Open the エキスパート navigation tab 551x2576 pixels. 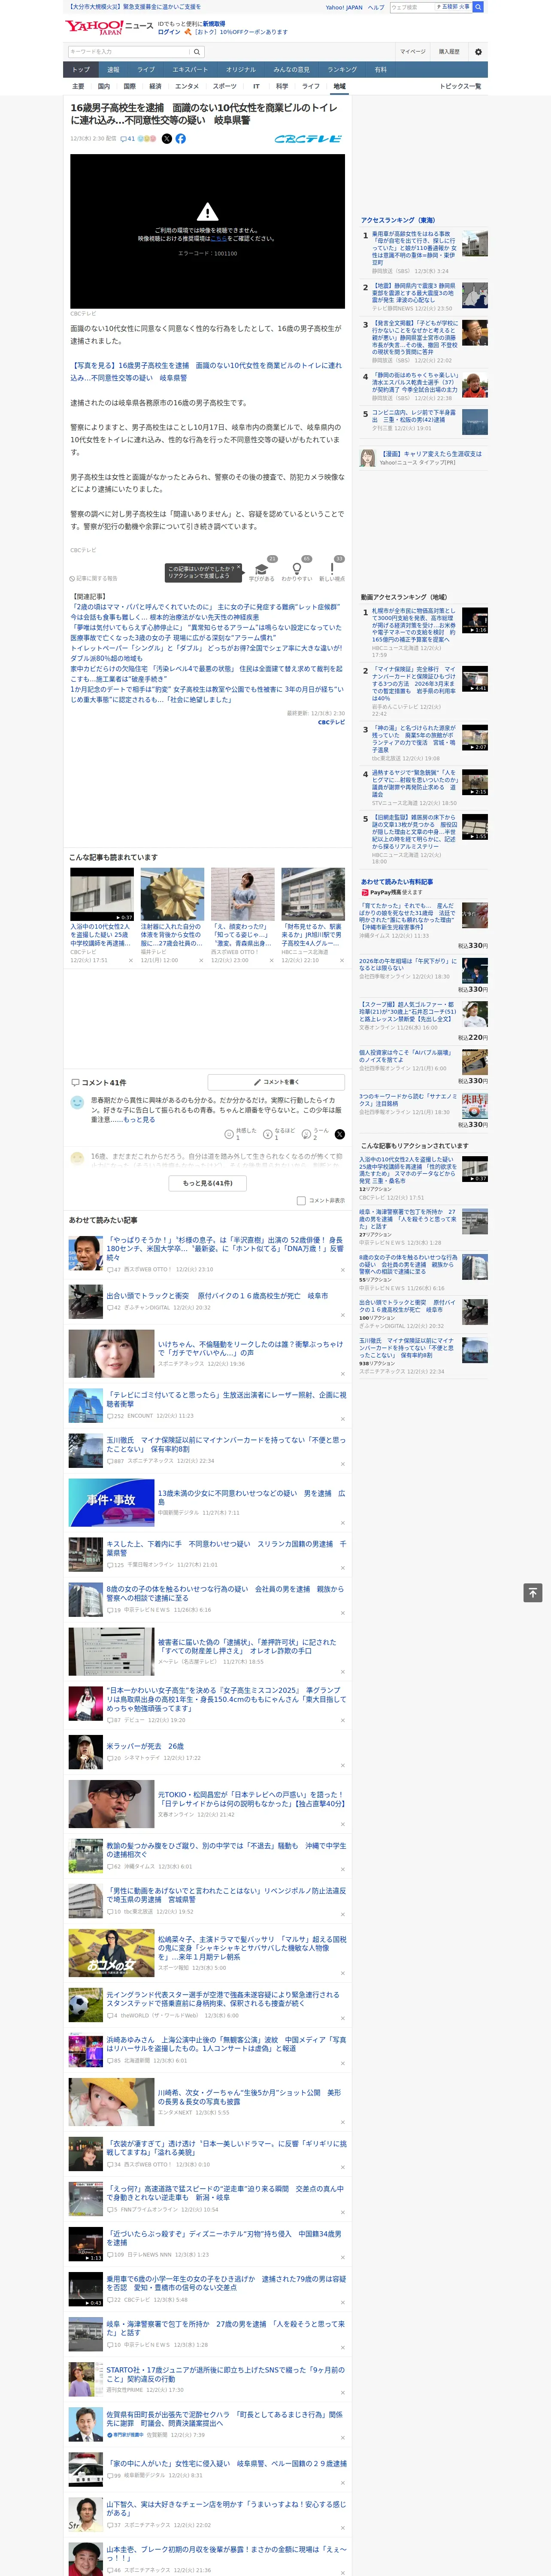point(190,69)
